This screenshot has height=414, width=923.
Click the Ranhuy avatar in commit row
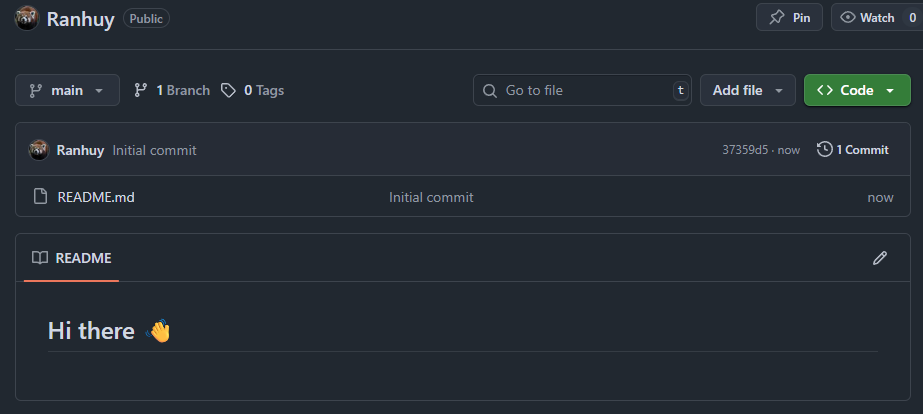(39, 150)
